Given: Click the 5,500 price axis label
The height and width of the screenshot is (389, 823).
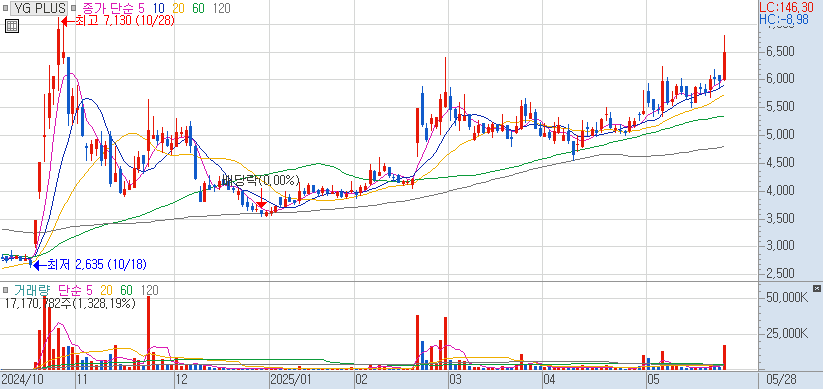Looking at the screenshot, I should 780,107.
